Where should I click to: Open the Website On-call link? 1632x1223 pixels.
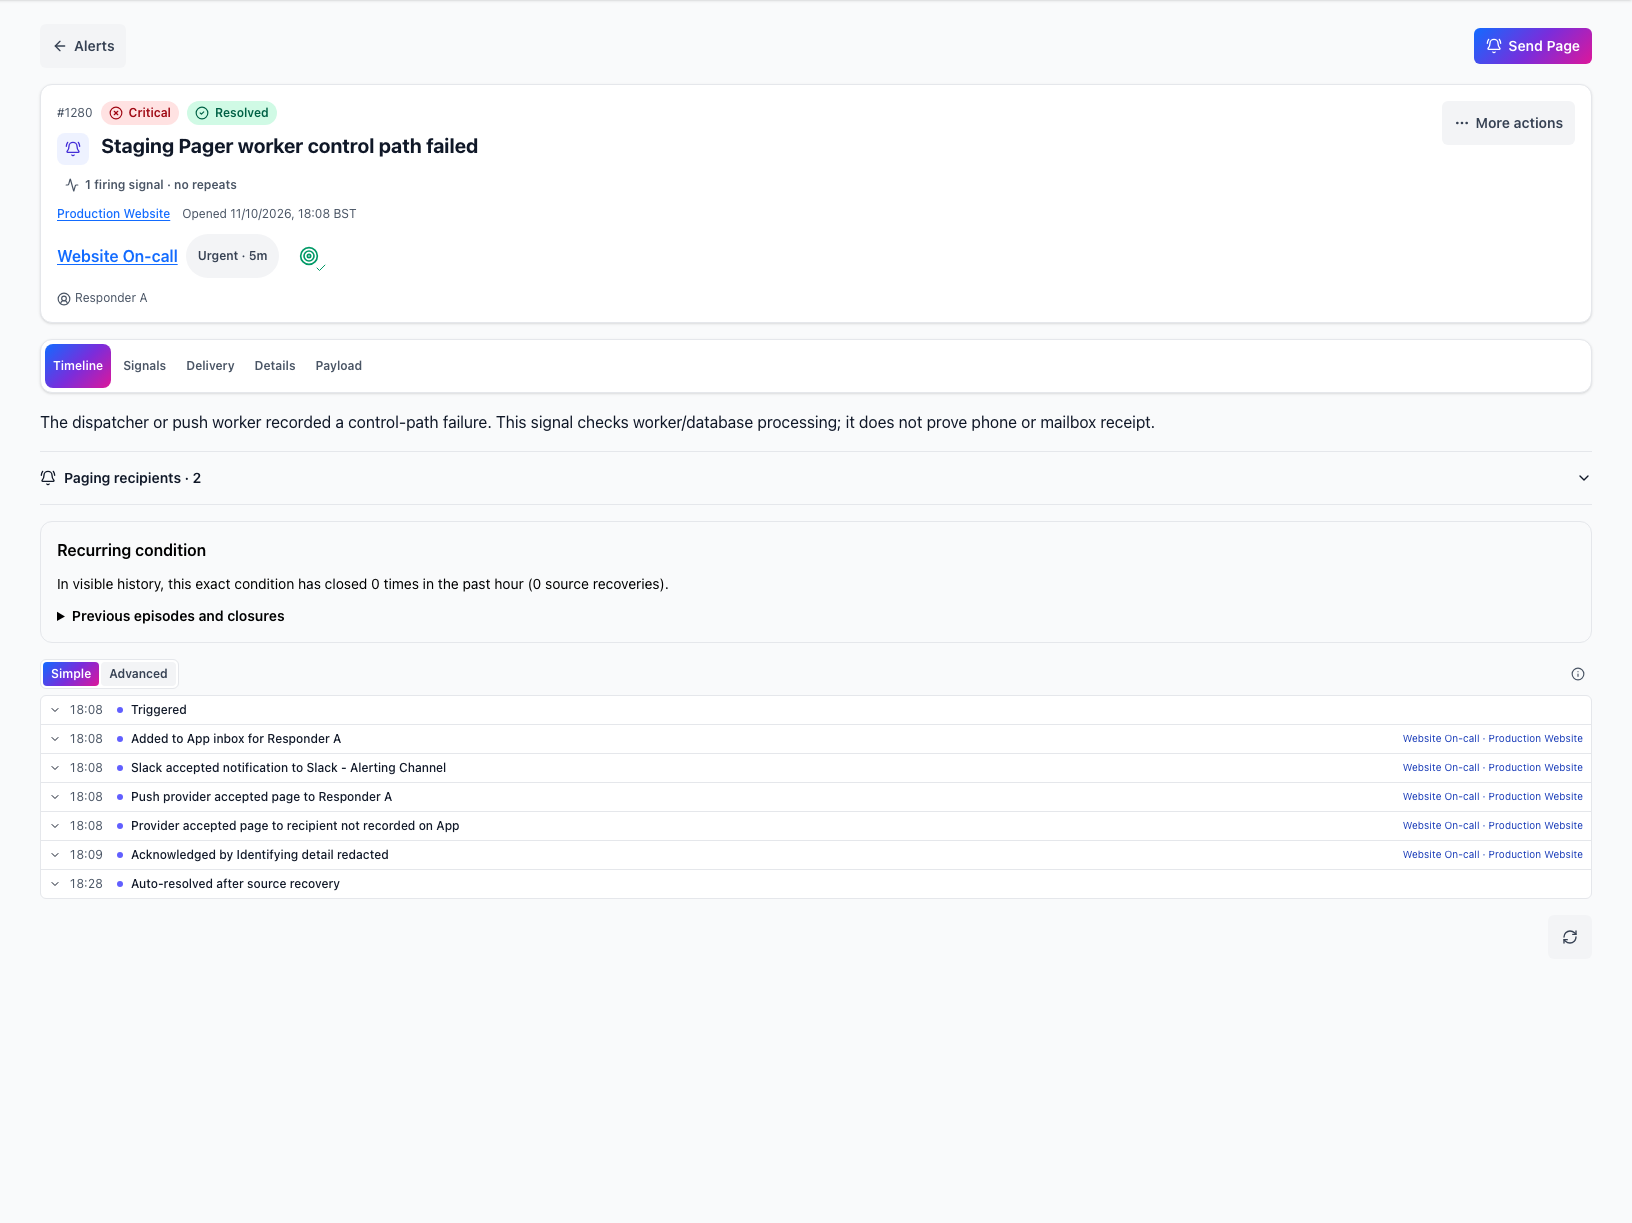[x=117, y=256]
